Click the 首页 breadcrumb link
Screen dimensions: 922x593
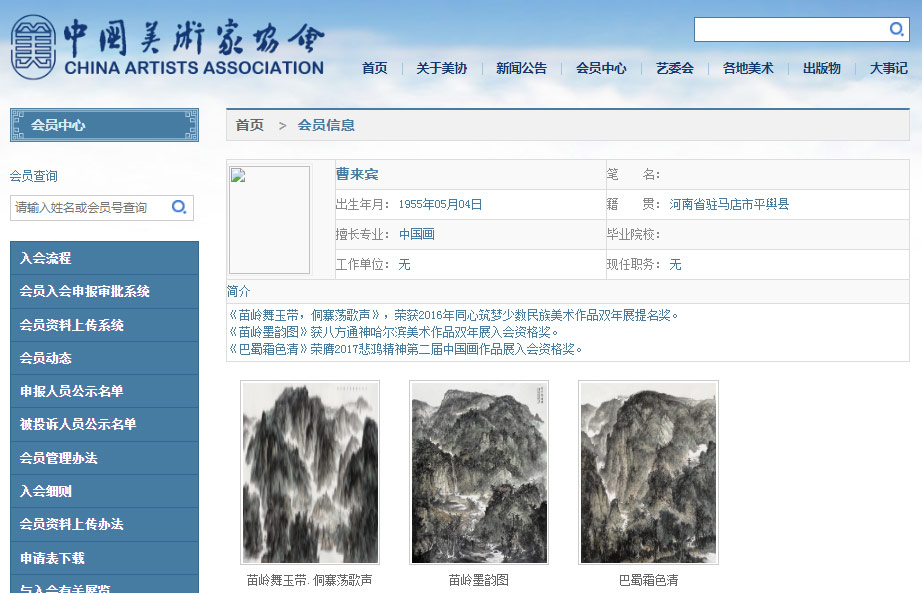(x=250, y=125)
